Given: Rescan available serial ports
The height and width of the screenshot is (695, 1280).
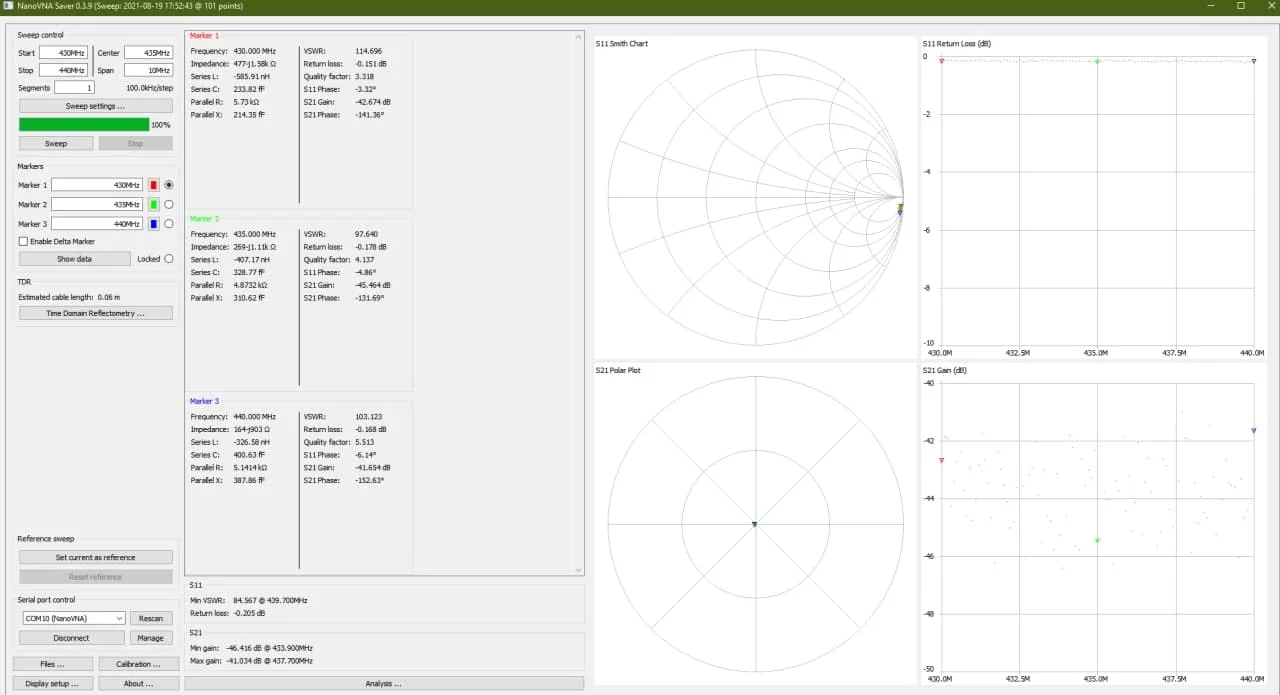Looking at the screenshot, I should coord(150,618).
